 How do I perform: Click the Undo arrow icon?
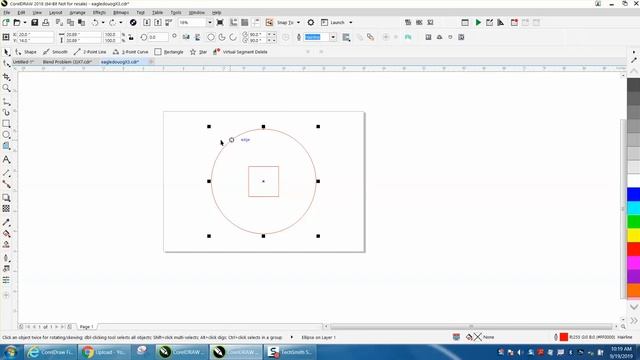[x=95, y=22]
